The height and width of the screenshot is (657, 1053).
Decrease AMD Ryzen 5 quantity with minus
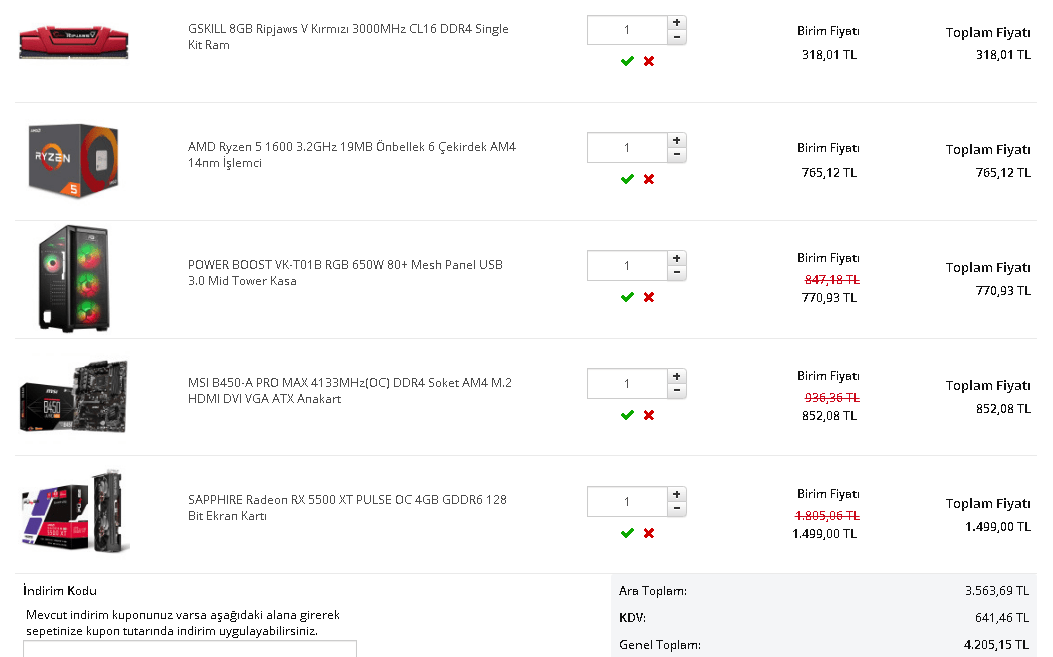coord(677,155)
